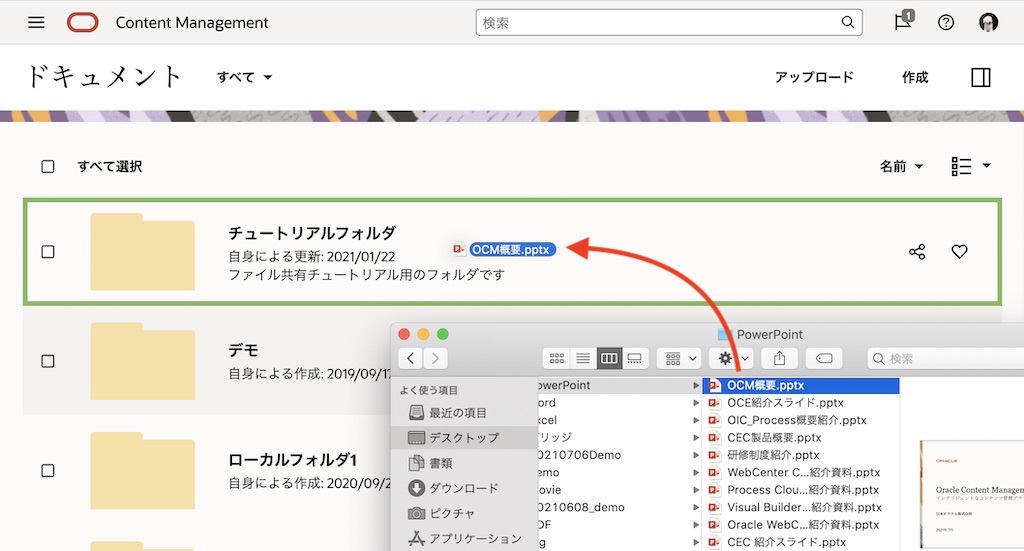Toggle the sidebar panel icon
1024x551 pixels.
tap(980, 77)
